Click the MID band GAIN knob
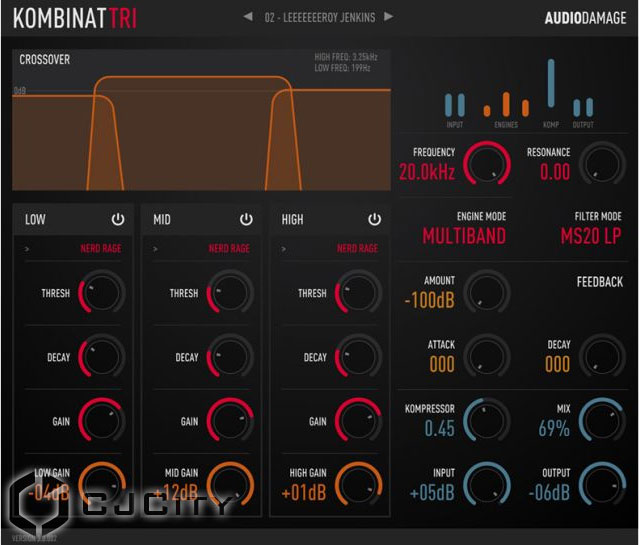The width and height of the screenshot is (639, 545). pos(230,420)
